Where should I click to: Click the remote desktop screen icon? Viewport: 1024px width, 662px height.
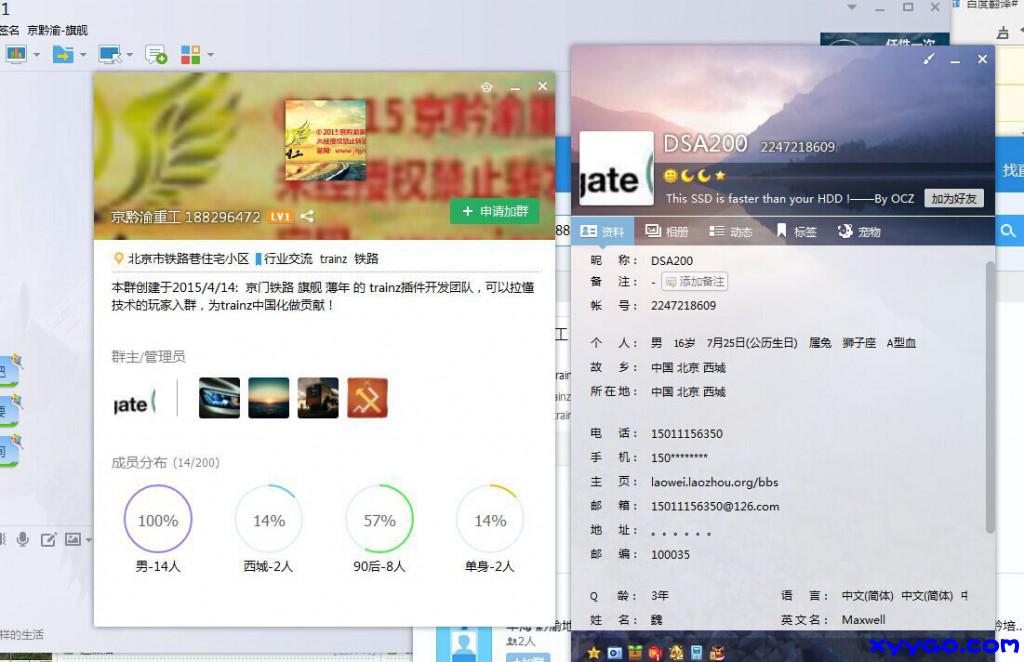(x=108, y=54)
